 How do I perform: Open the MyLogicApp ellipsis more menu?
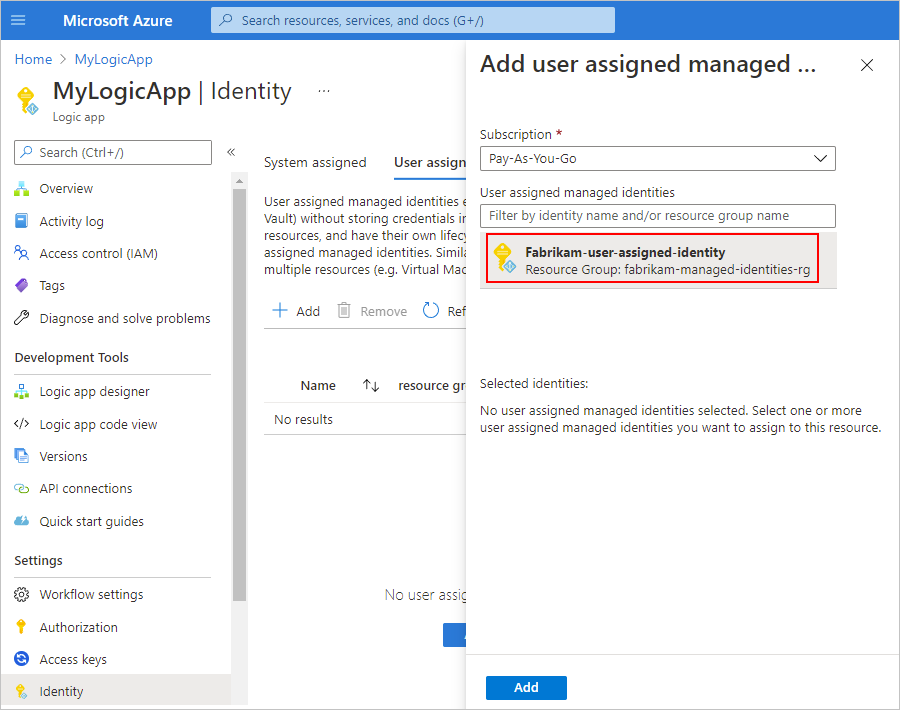pos(323,91)
